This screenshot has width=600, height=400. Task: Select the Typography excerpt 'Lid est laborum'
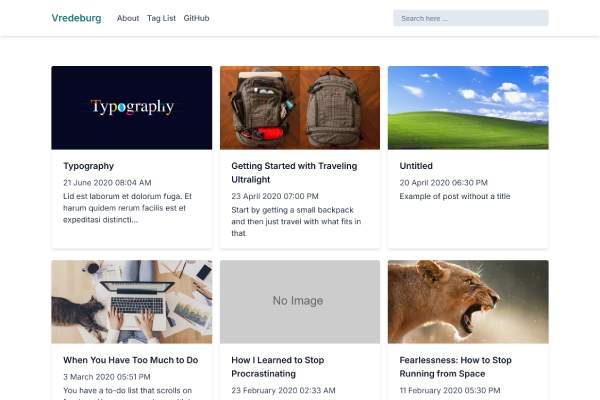point(127,208)
